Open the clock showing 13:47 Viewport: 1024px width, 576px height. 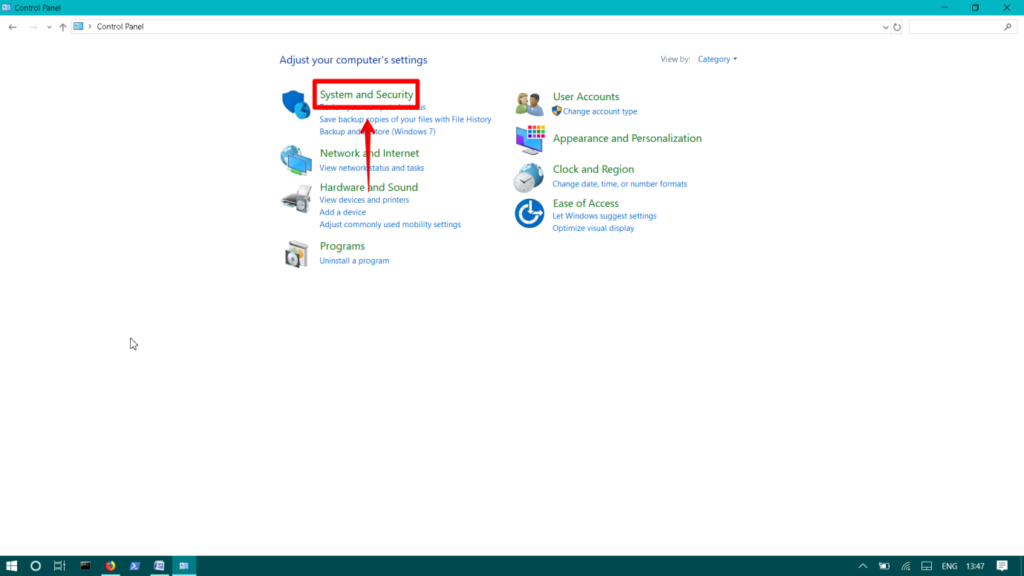975,566
